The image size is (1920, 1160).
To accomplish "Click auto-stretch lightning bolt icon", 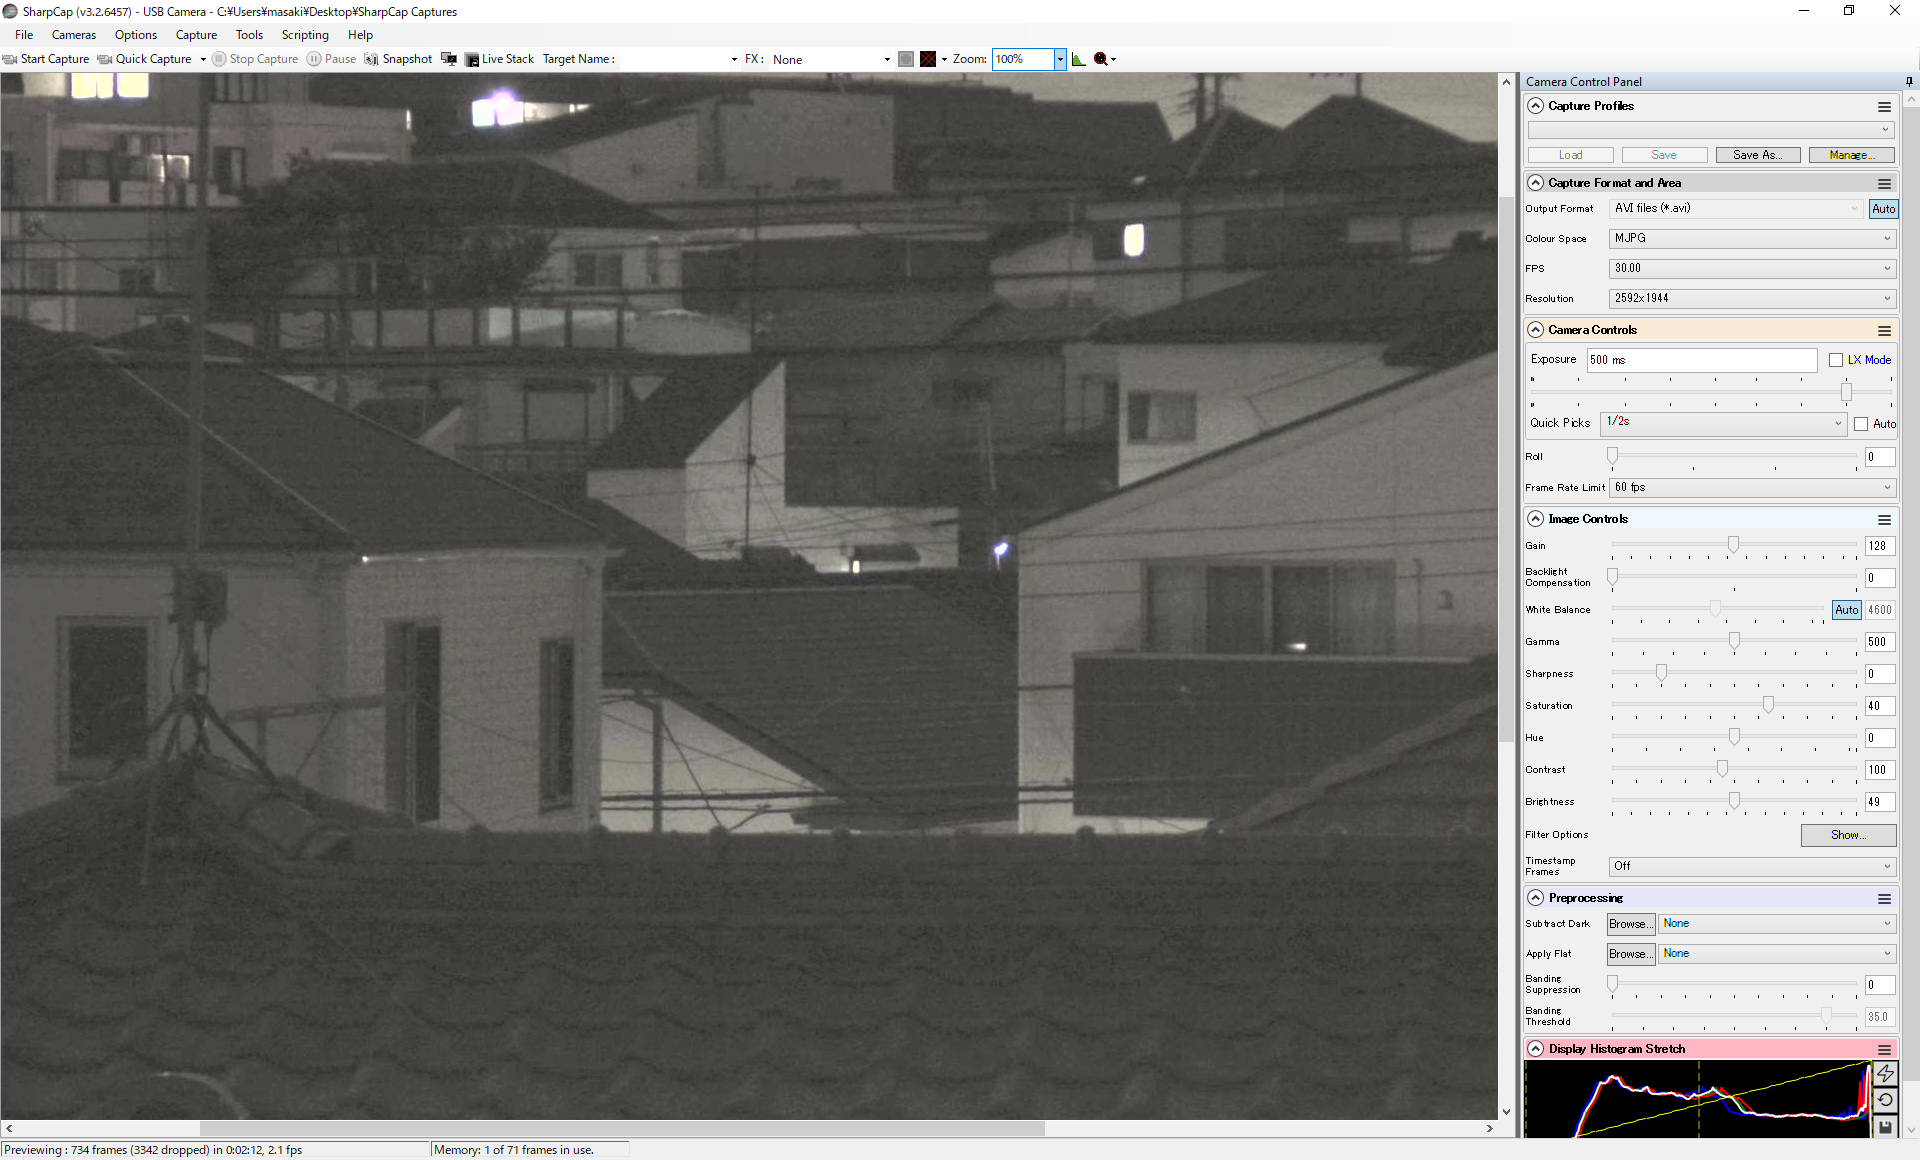I will click(x=1885, y=1073).
